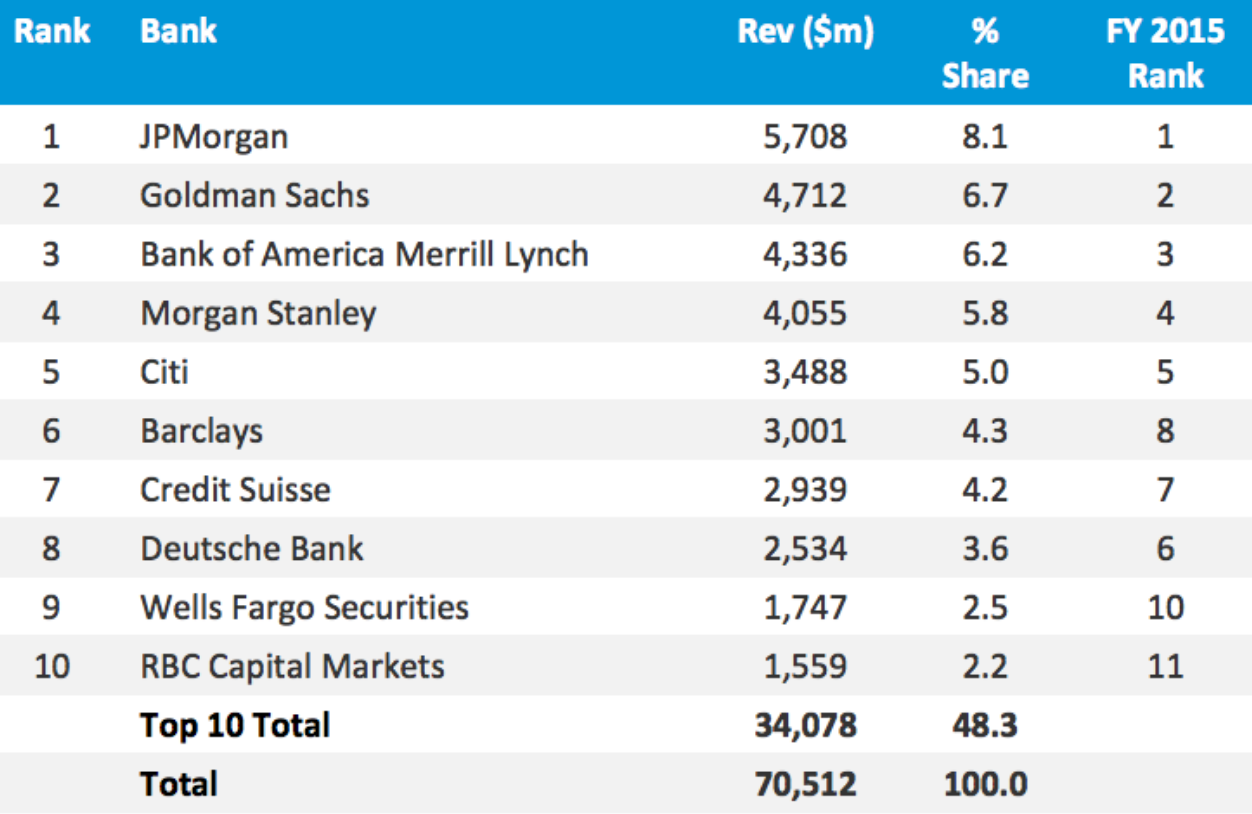Click RBC FY 2015 rank 11
1252x814 pixels.
coord(1165,667)
